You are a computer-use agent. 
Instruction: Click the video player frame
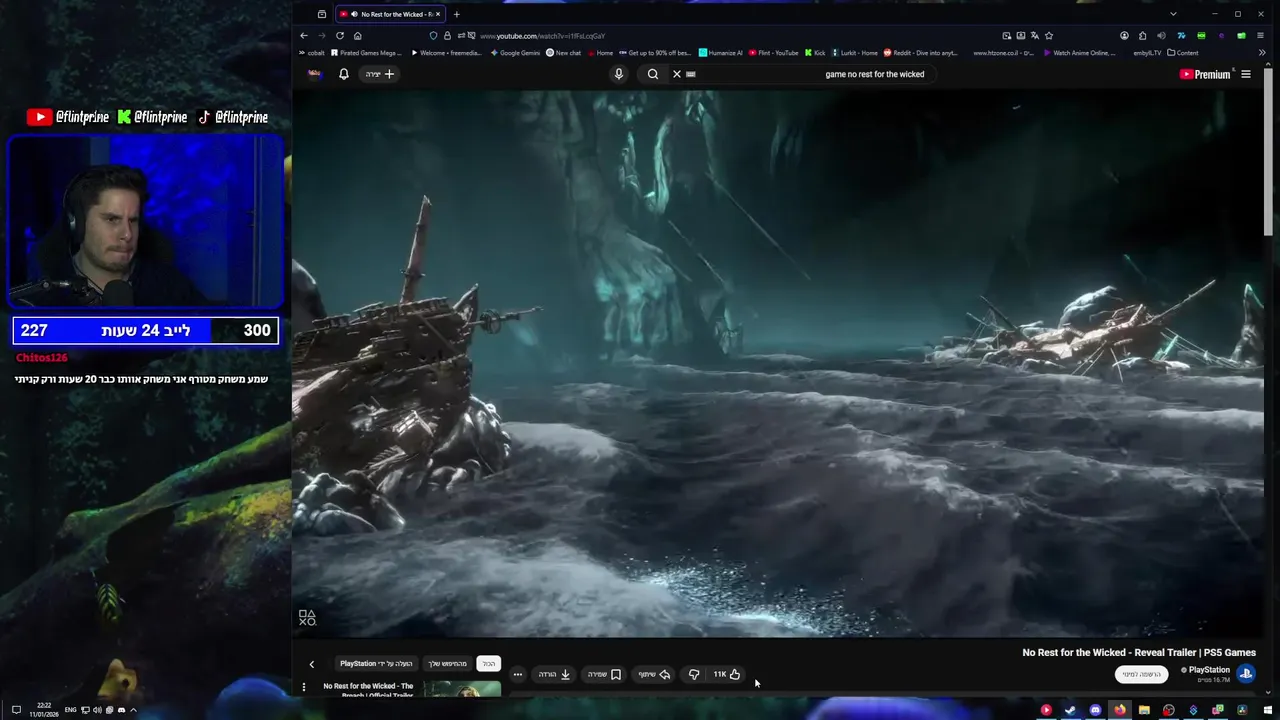click(779, 362)
